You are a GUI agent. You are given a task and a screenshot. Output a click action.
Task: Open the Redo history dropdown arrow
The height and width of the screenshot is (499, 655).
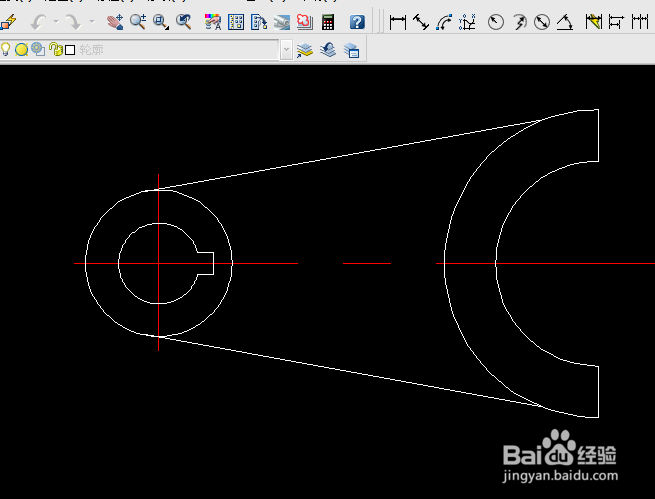tap(92, 21)
